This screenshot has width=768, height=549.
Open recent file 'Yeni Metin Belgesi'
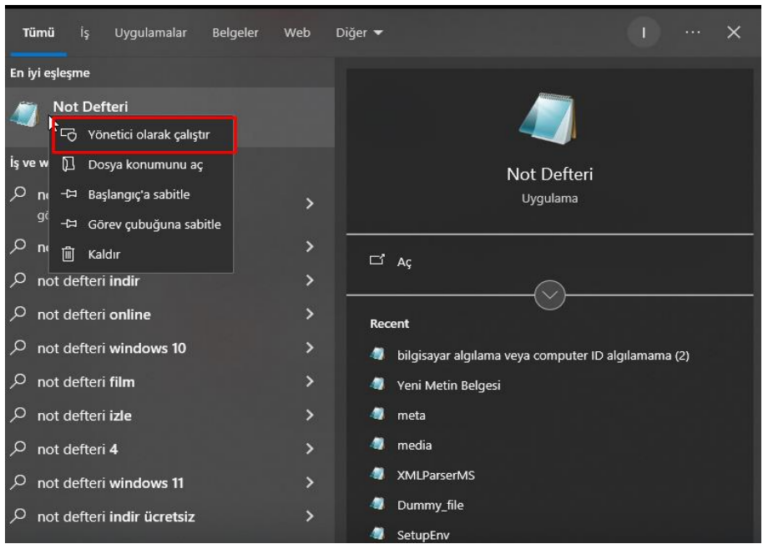tap(449, 385)
